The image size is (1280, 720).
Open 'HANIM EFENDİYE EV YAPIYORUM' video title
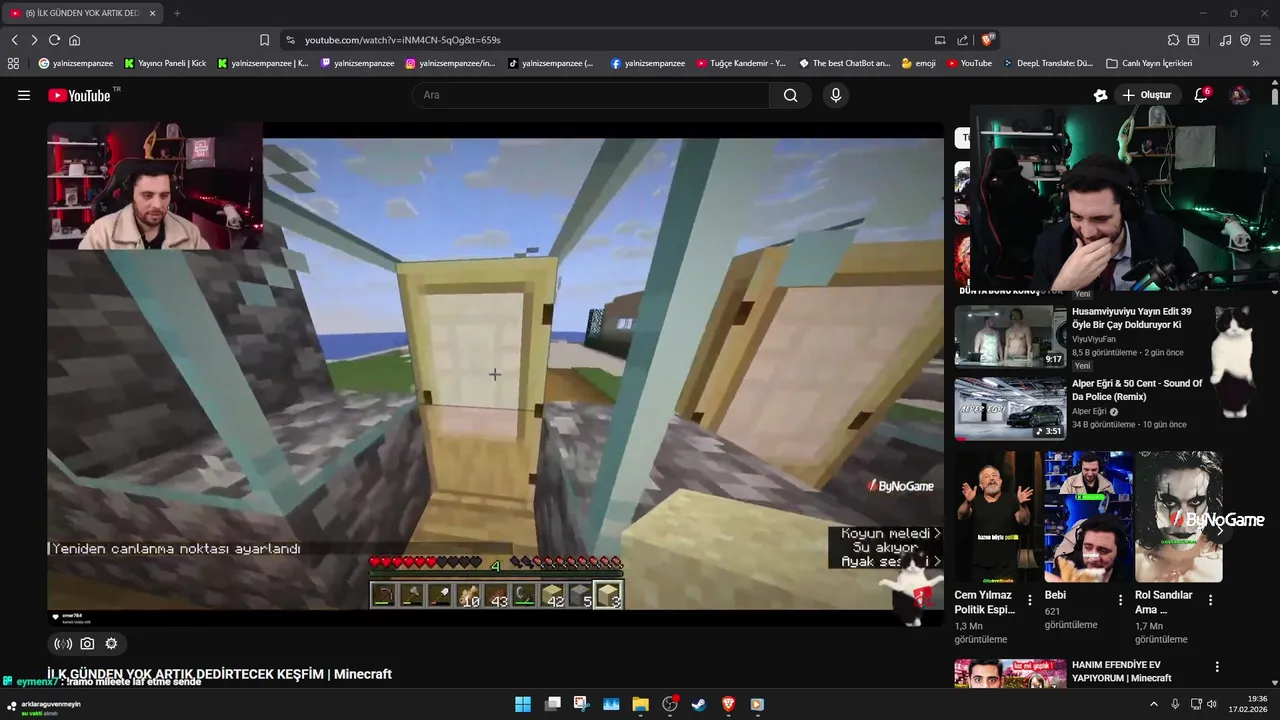(1121, 671)
